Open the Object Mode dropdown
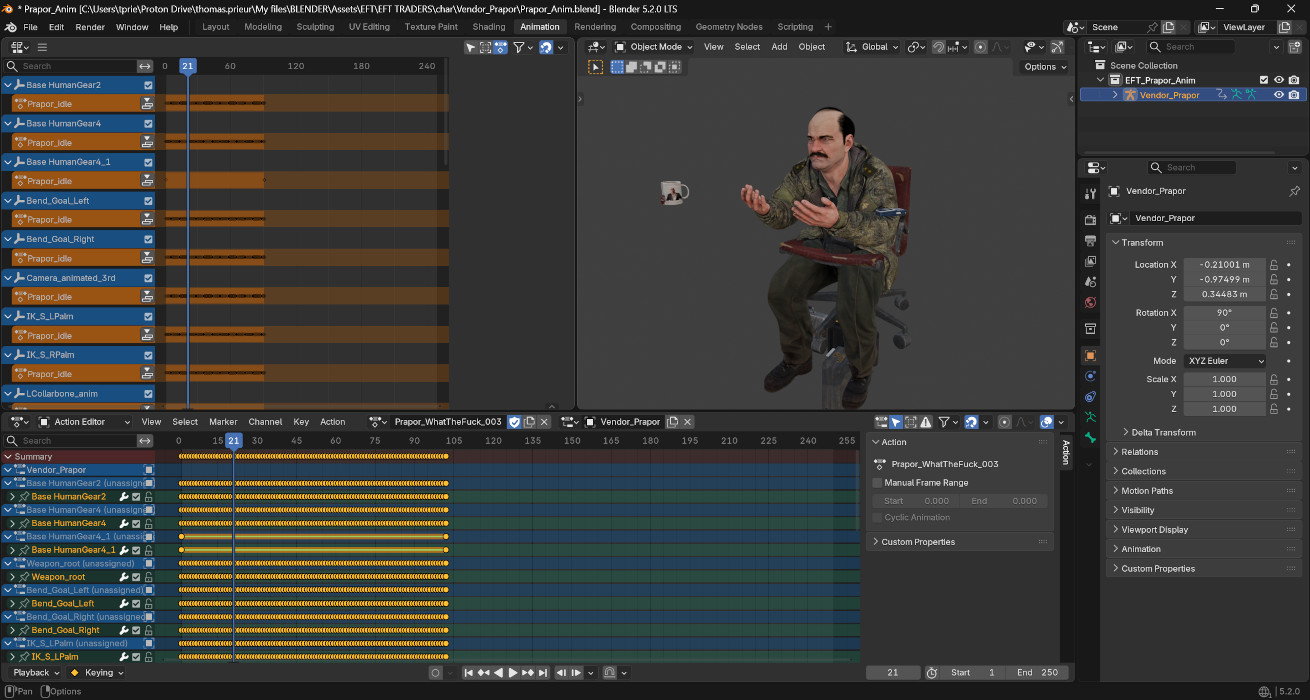 [x=653, y=47]
